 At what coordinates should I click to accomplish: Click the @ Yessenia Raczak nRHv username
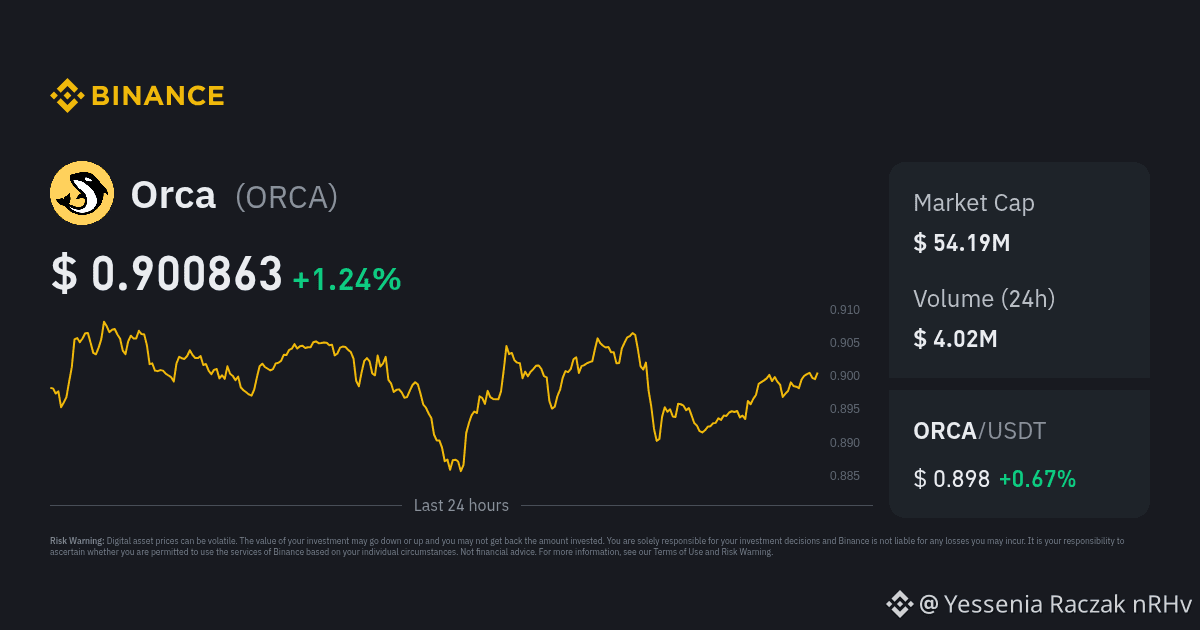(x=1055, y=604)
